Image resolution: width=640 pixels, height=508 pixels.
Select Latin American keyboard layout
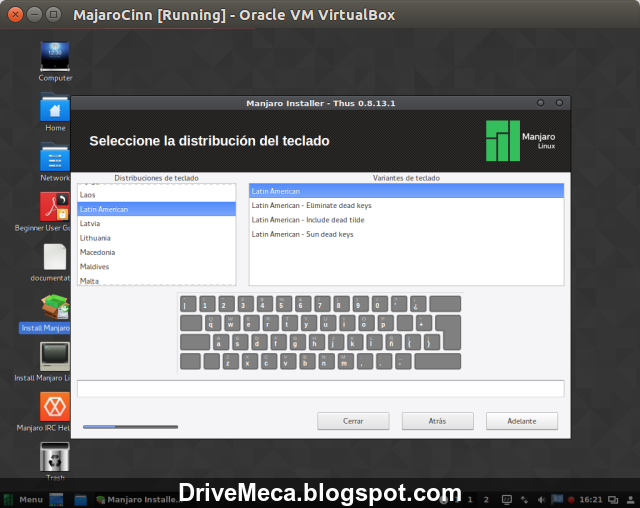click(x=156, y=209)
